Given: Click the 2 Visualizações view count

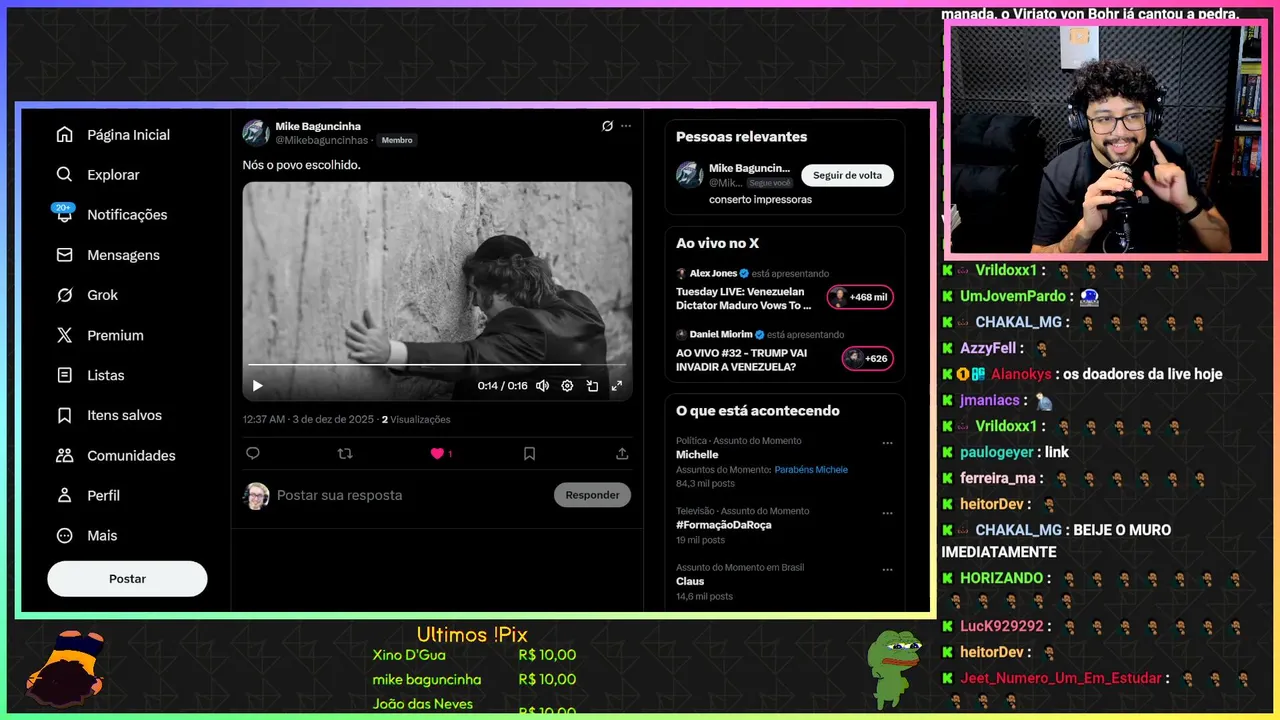Looking at the screenshot, I should tap(416, 420).
